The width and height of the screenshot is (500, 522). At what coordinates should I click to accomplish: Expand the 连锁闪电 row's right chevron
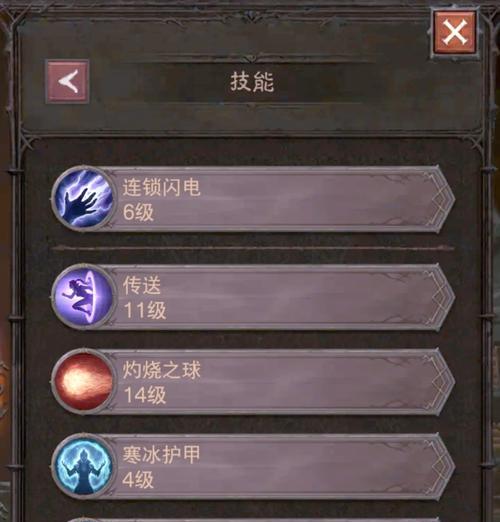tap(442, 199)
